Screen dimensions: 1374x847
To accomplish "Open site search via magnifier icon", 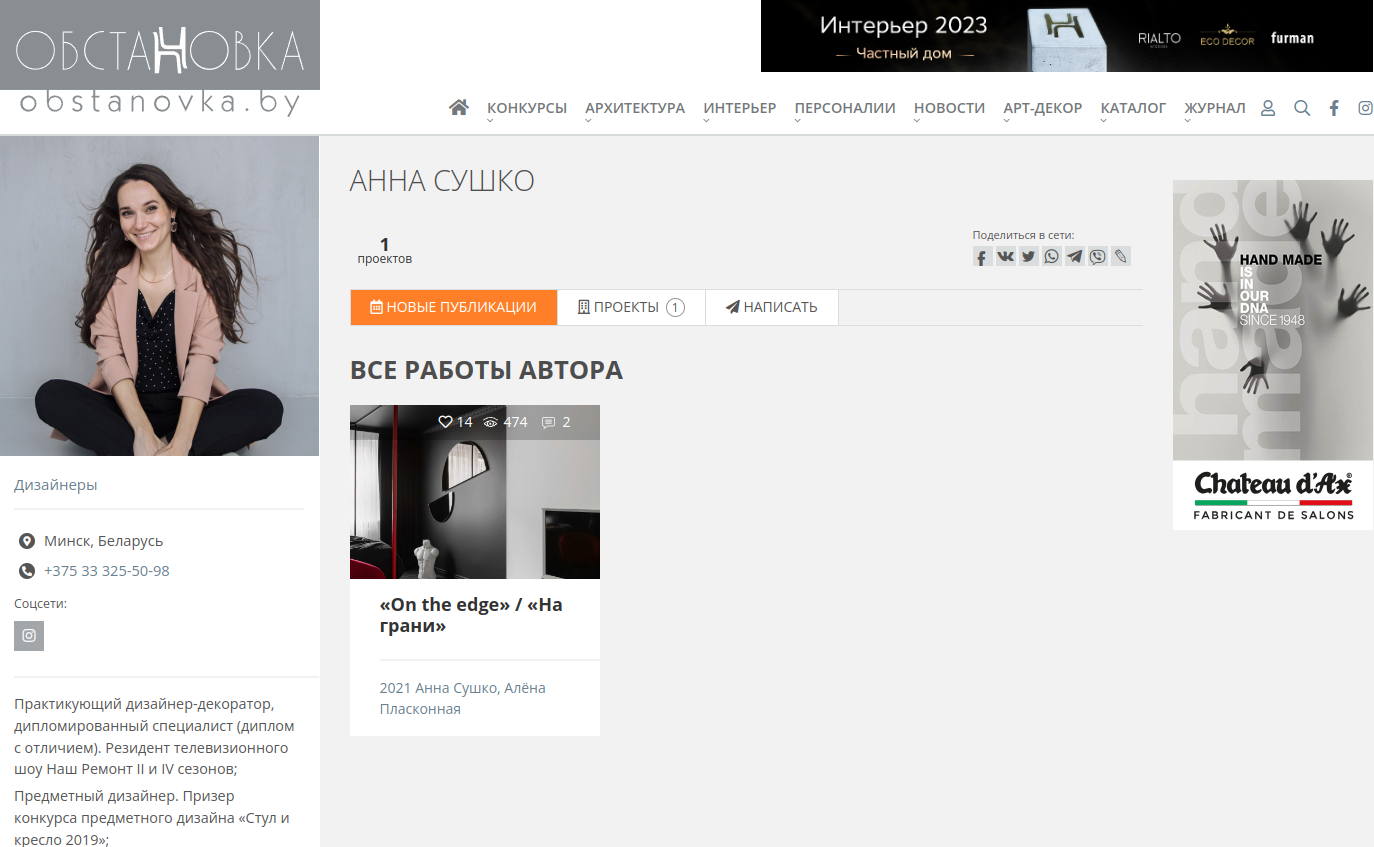I will click(1301, 108).
